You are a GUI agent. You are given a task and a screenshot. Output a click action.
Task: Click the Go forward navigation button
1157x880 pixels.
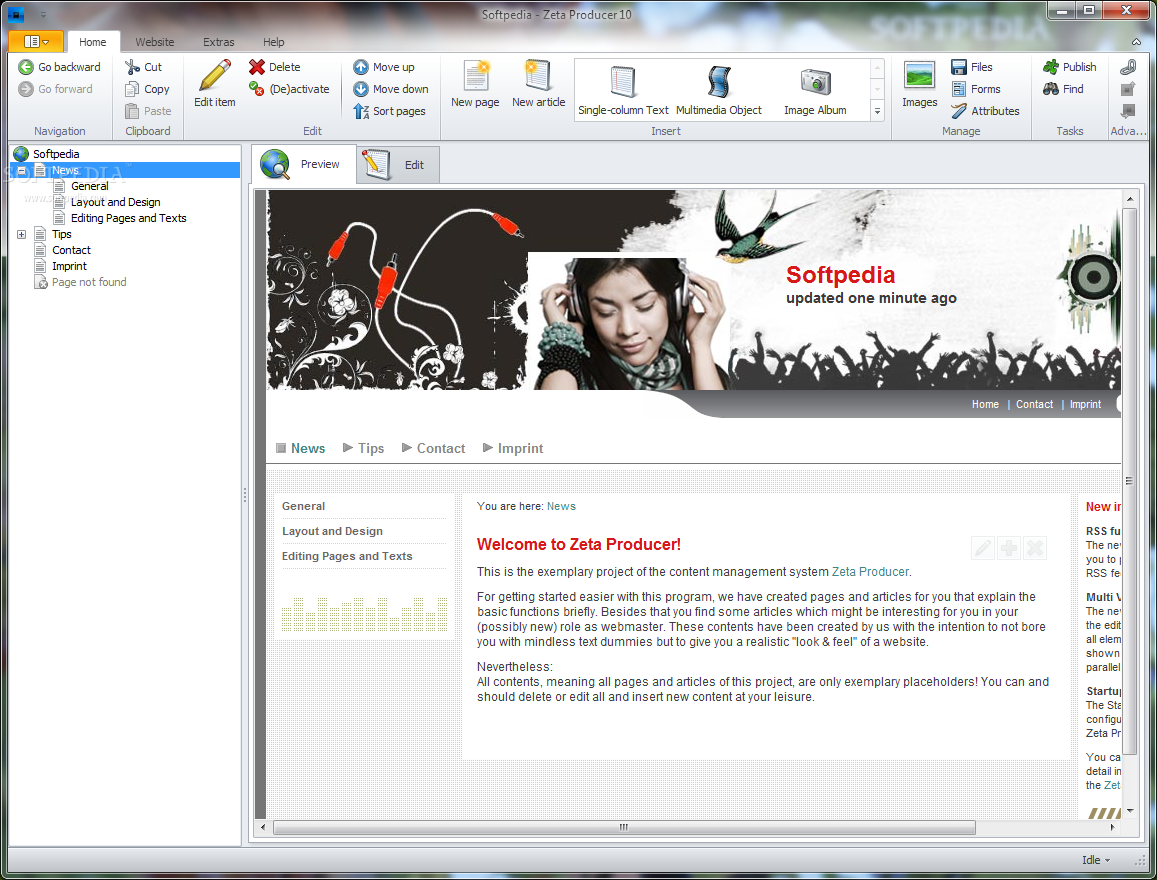55,89
